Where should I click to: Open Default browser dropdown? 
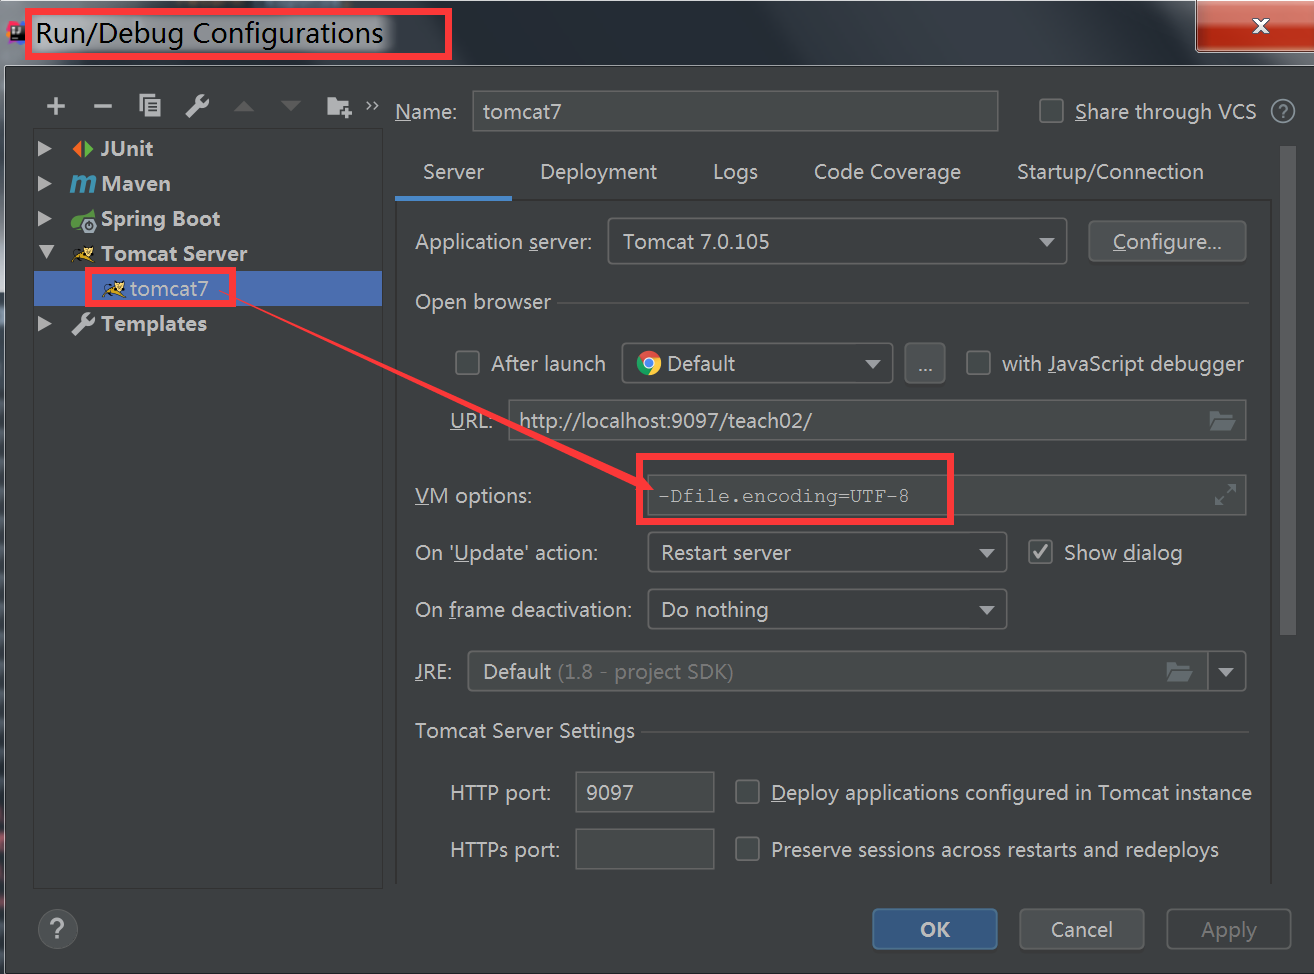pos(757,364)
